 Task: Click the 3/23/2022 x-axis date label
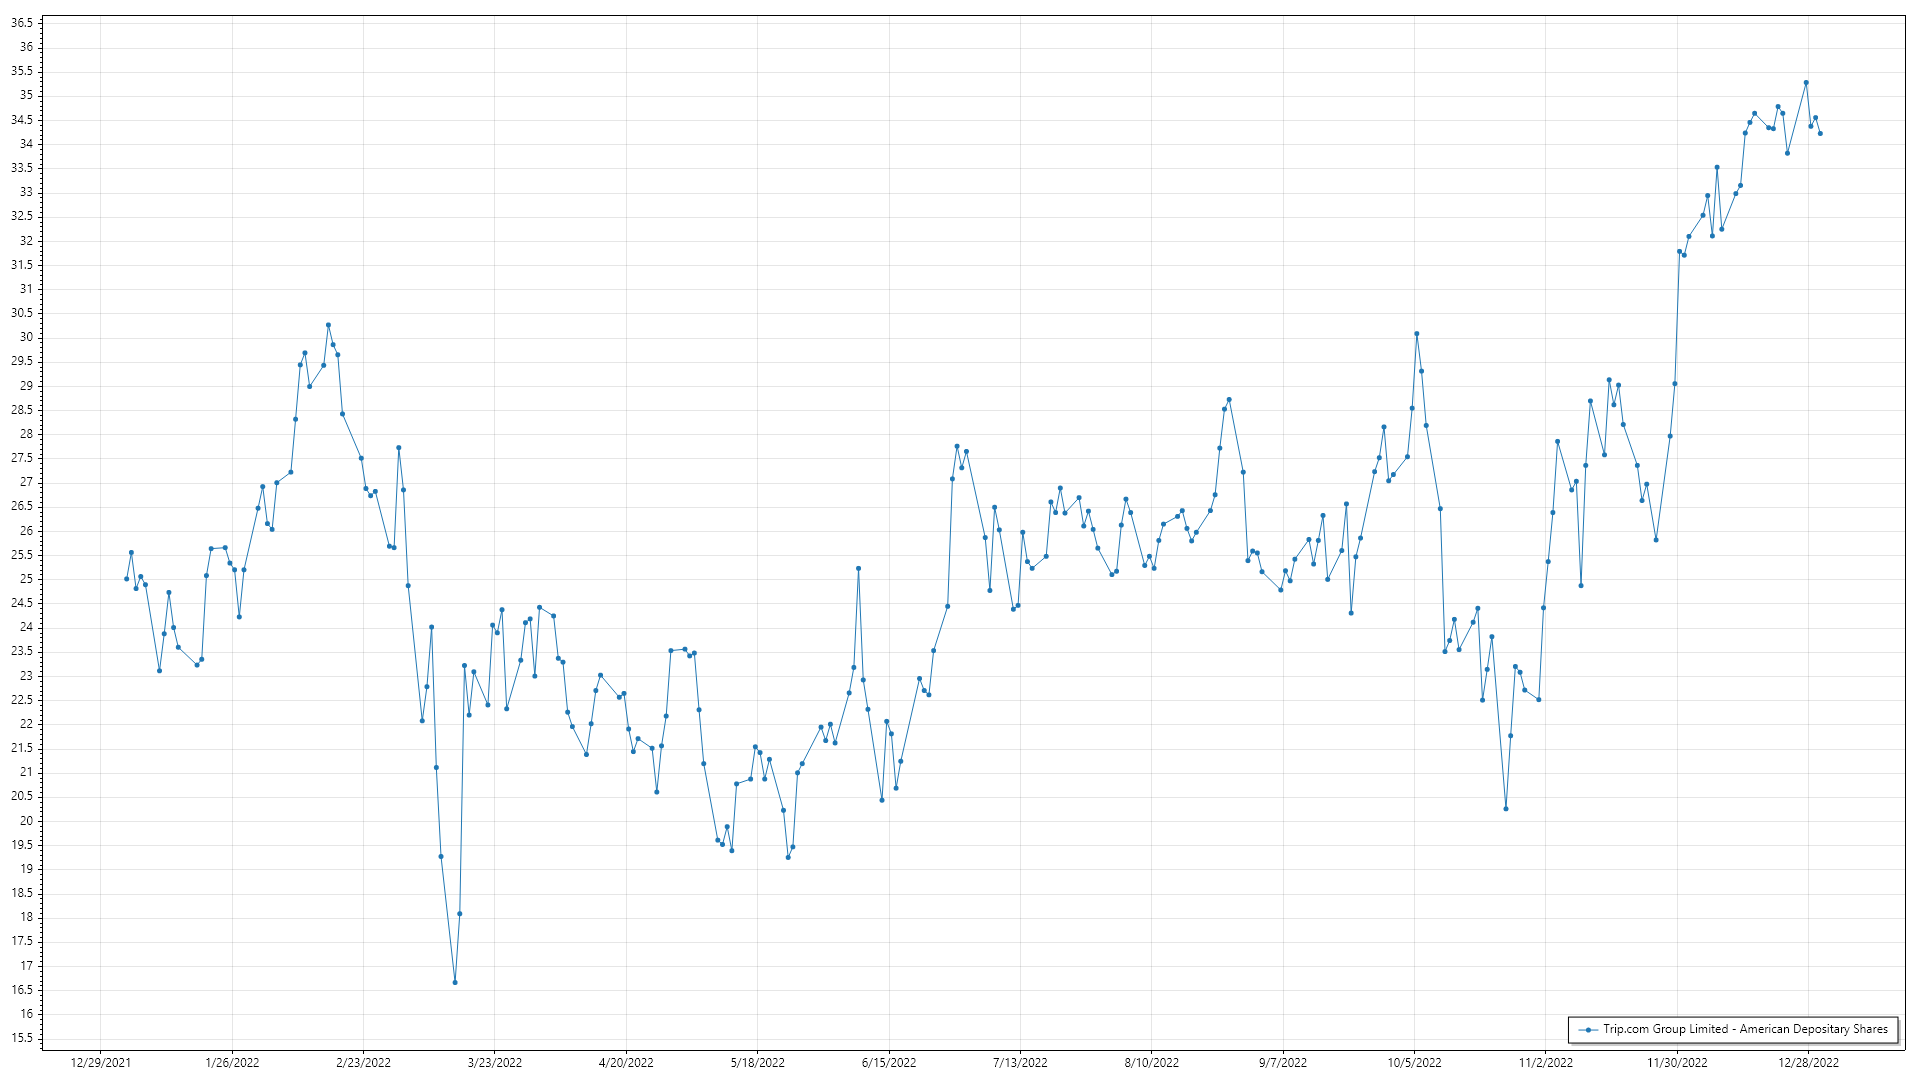click(x=495, y=1063)
